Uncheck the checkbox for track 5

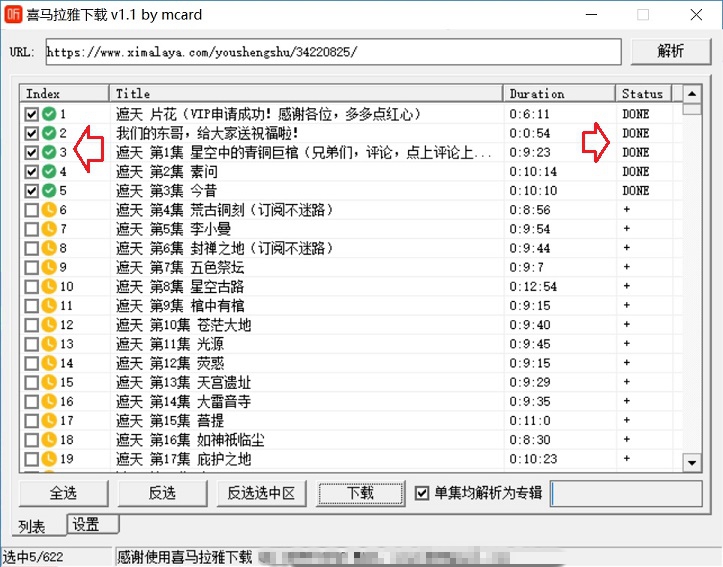(31, 191)
